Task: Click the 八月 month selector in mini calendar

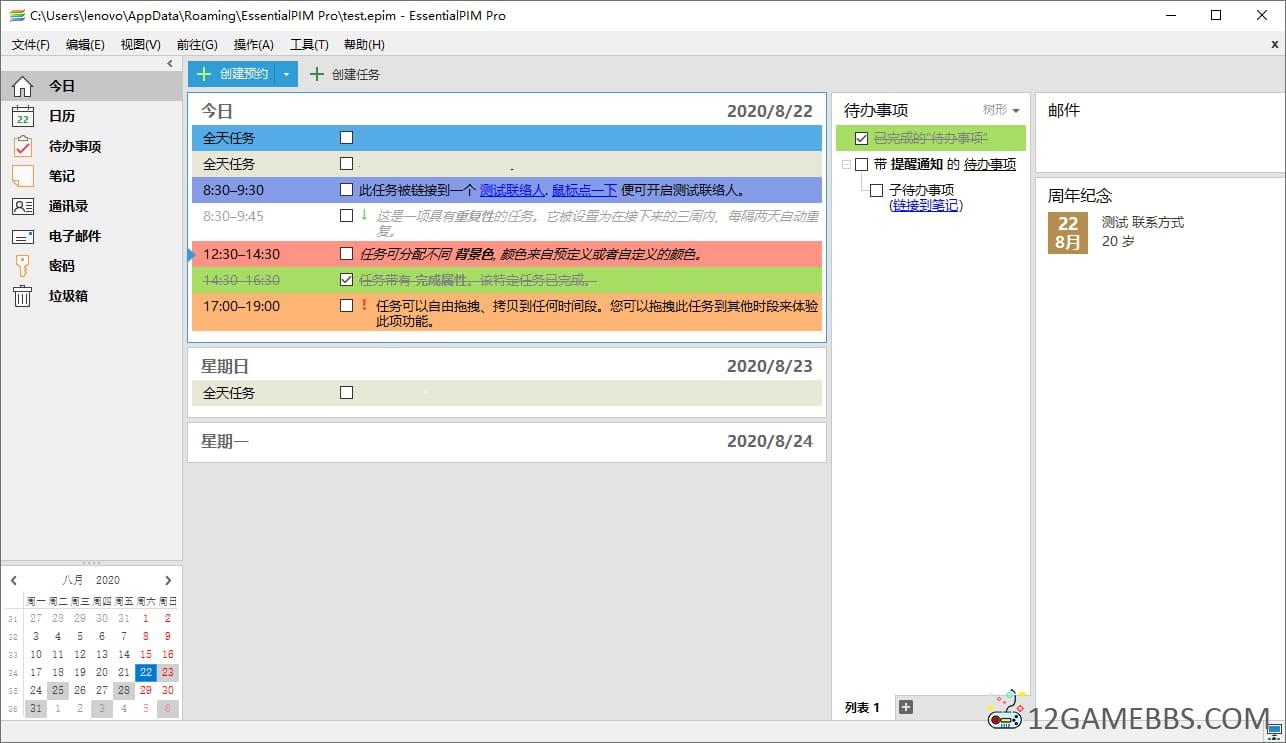Action: [x=73, y=580]
